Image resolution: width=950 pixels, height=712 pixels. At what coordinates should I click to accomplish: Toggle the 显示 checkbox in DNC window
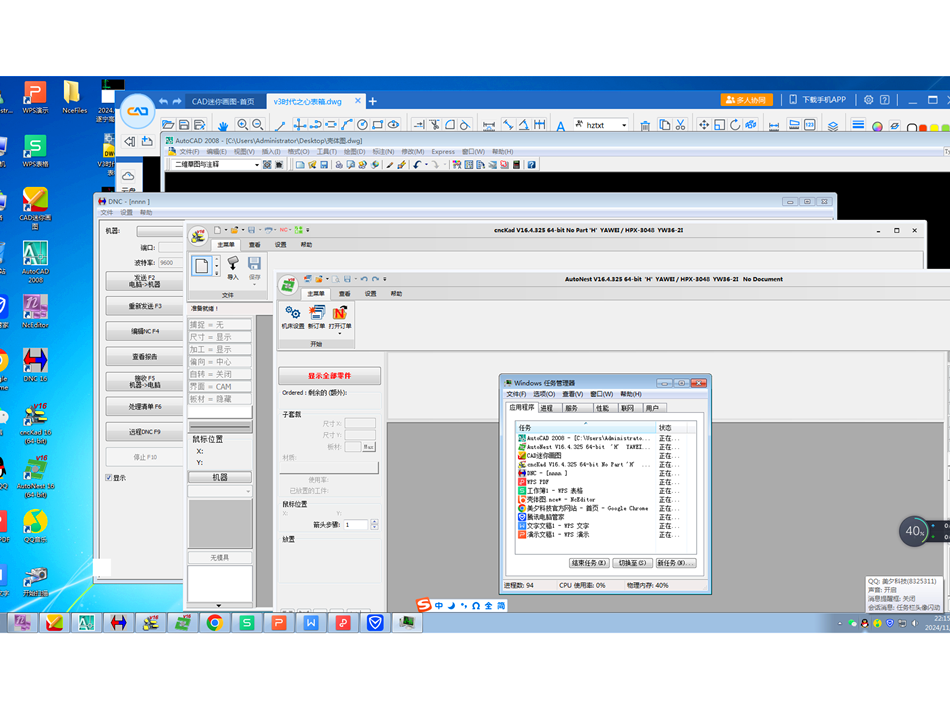tap(108, 477)
